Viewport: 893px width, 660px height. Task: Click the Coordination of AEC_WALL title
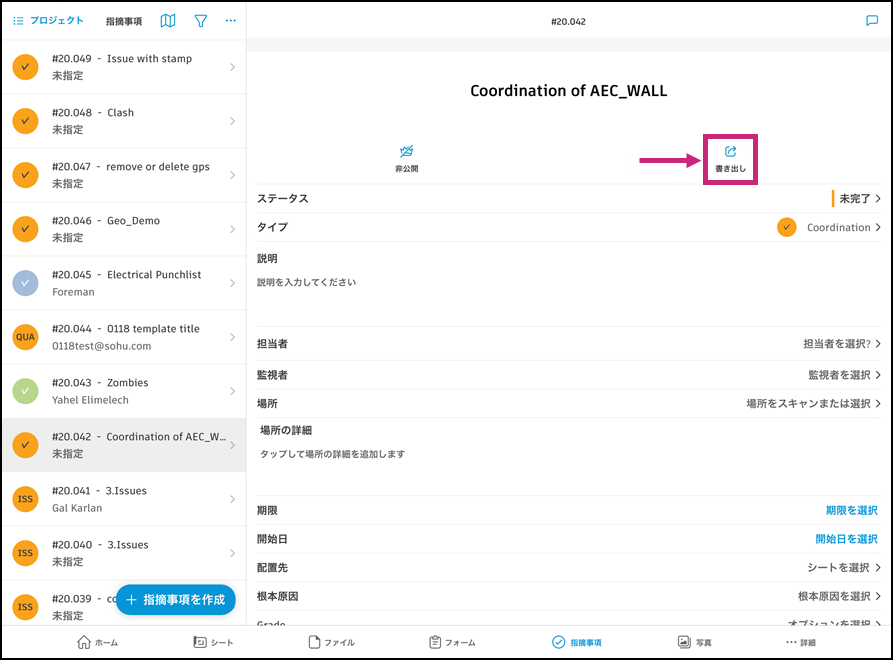click(568, 91)
